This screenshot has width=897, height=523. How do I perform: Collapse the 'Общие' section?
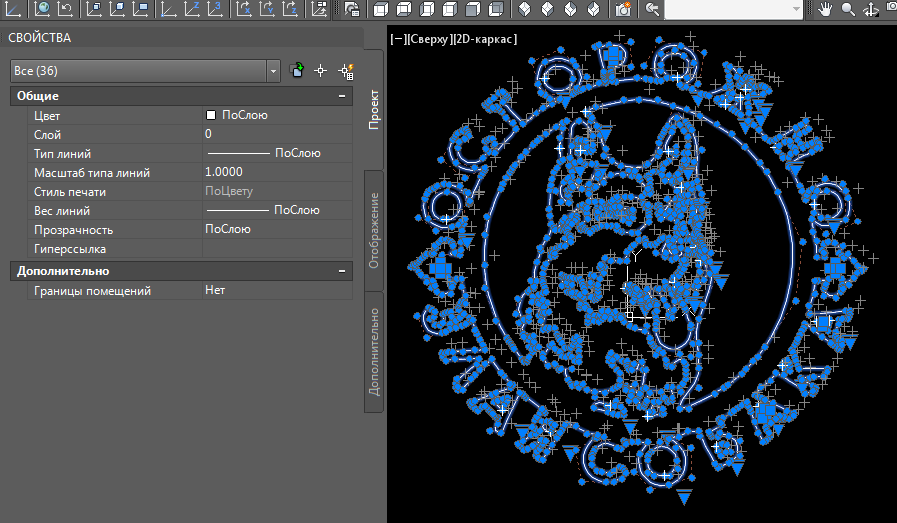coord(342,96)
